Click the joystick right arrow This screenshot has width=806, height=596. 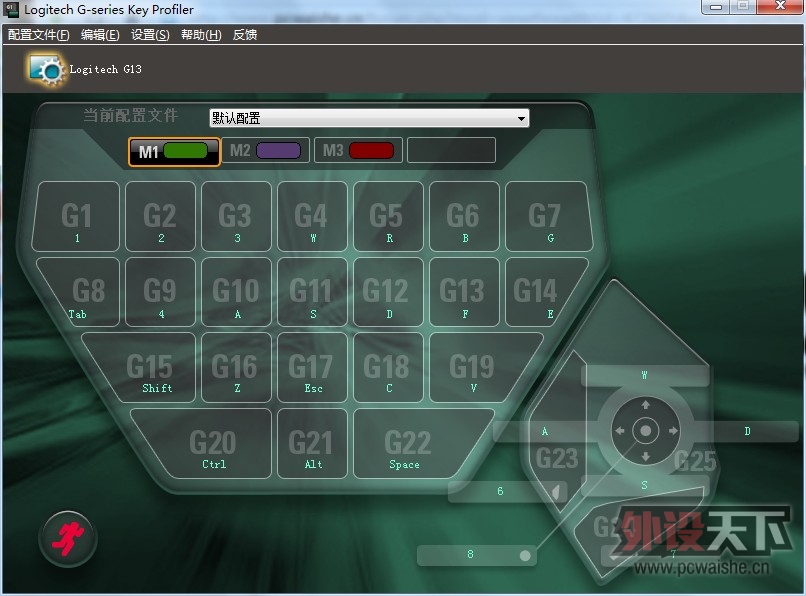coord(673,431)
